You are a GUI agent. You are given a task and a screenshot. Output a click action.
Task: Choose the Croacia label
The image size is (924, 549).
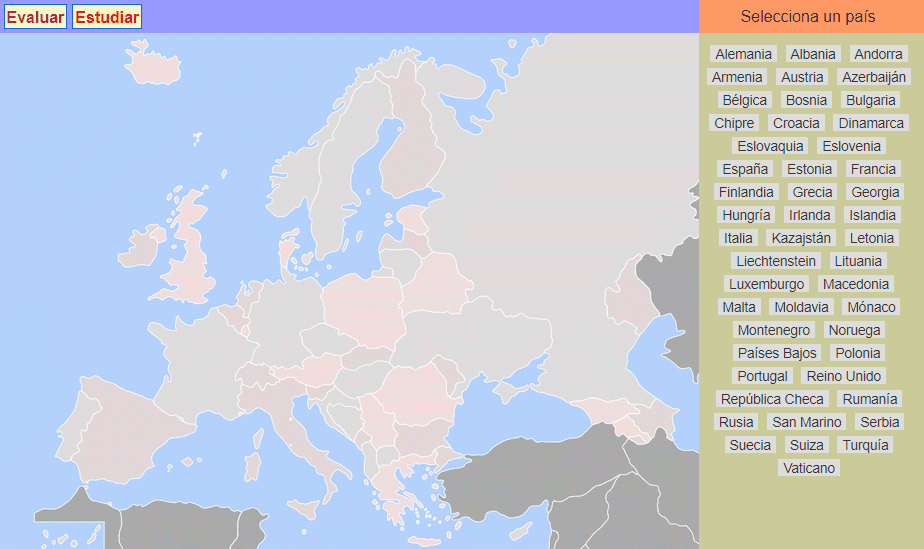tap(796, 123)
